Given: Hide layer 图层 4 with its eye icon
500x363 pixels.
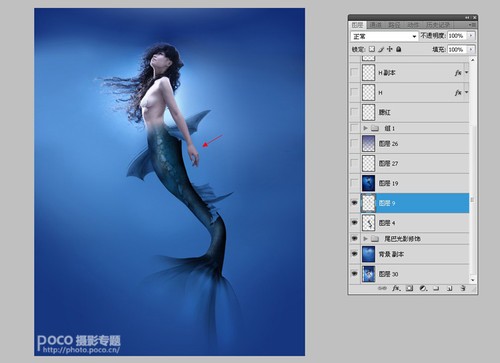Looking at the screenshot, I should pos(354,222).
